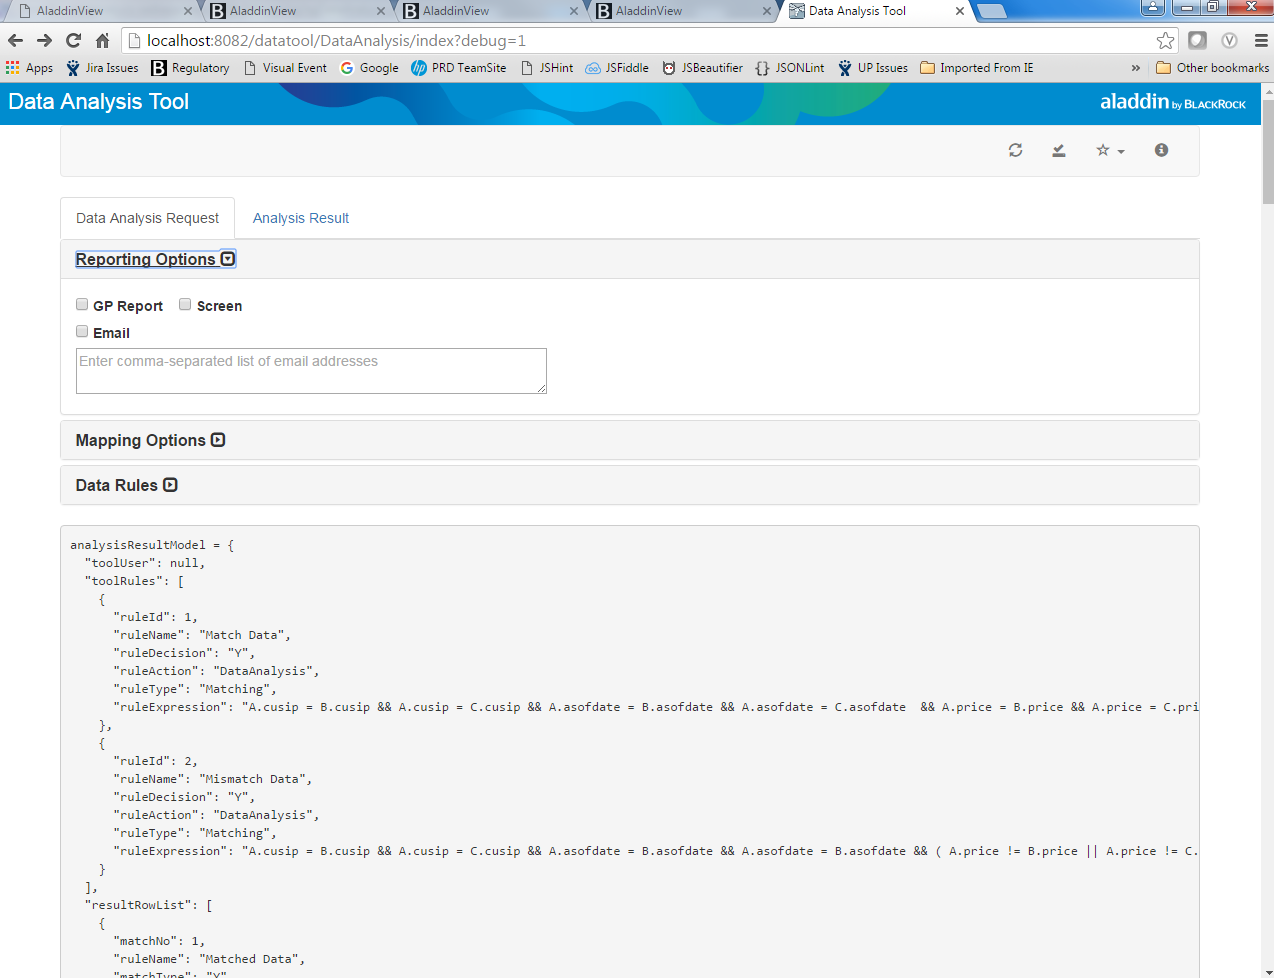Enable the GP Report checkbox
This screenshot has height=978, width=1274.
(x=82, y=305)
